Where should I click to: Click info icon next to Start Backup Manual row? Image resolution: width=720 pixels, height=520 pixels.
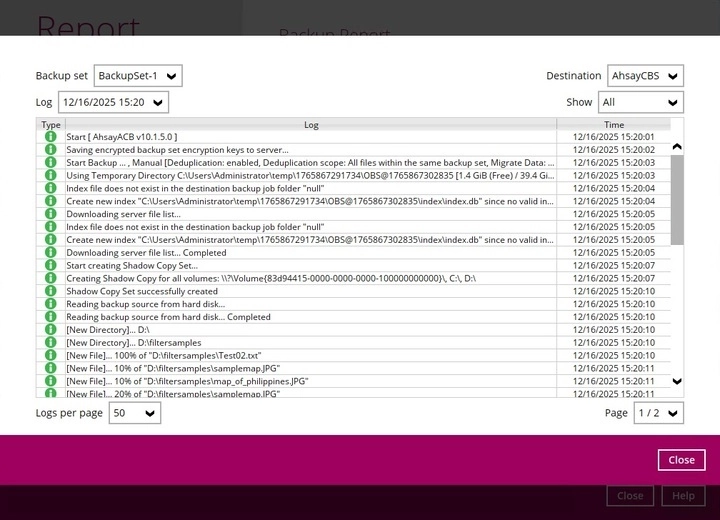[x=50, y=163]
